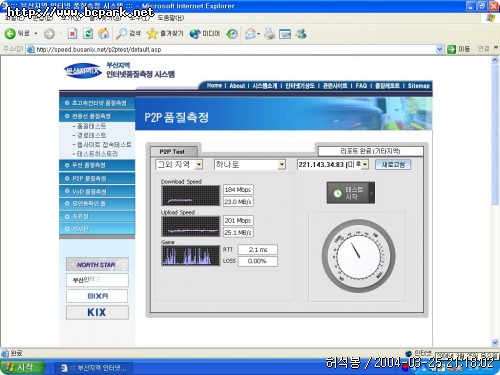
Task: Click the RTT 2.1 ms value
Action: (x=258, y=249)
